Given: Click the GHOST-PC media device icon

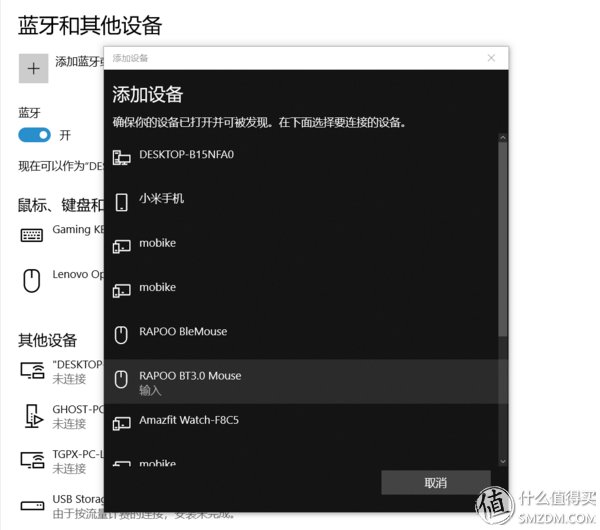Looking at the screenshot, I should click(34, 416).
